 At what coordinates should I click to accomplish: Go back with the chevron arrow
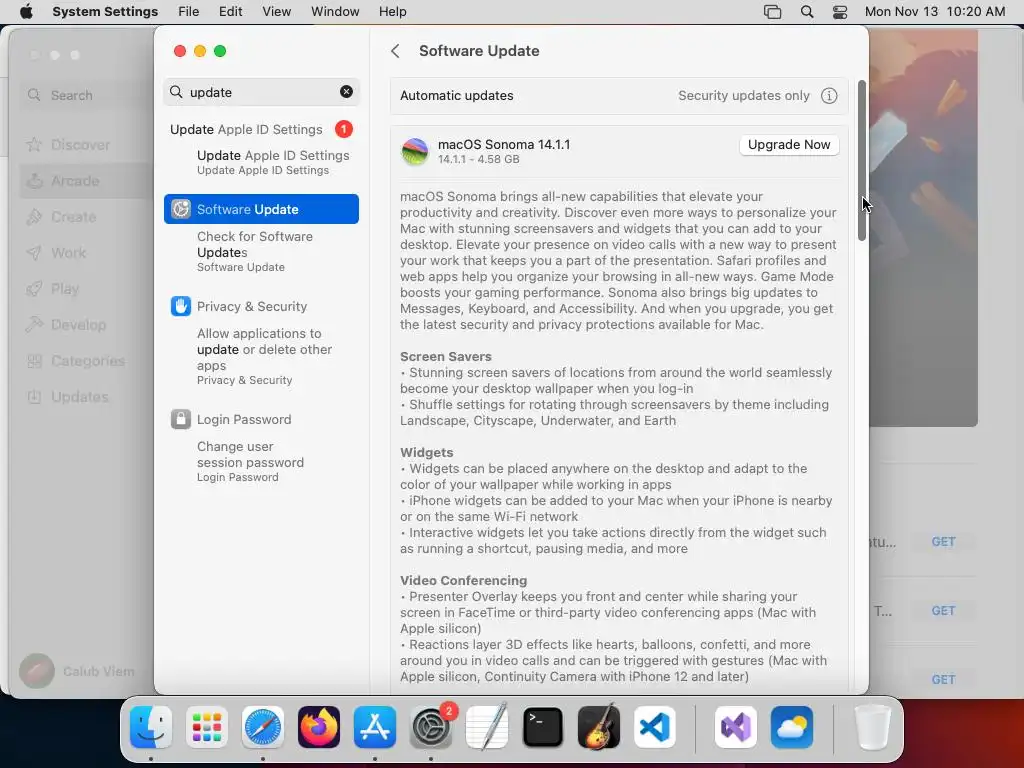coord(395,51)
